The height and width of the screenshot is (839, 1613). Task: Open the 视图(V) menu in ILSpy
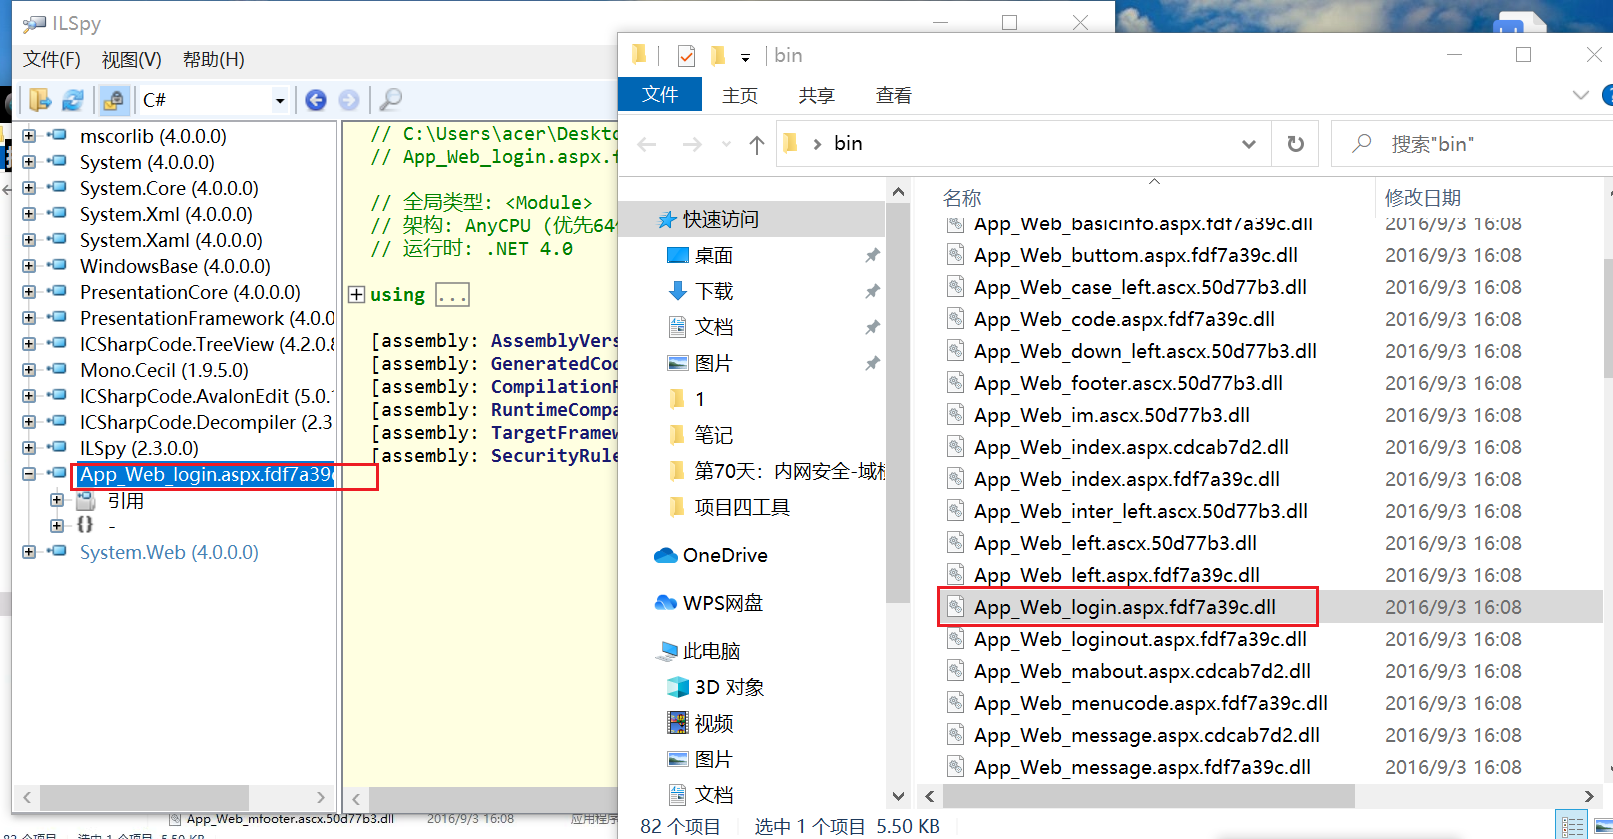coord(131,60)
